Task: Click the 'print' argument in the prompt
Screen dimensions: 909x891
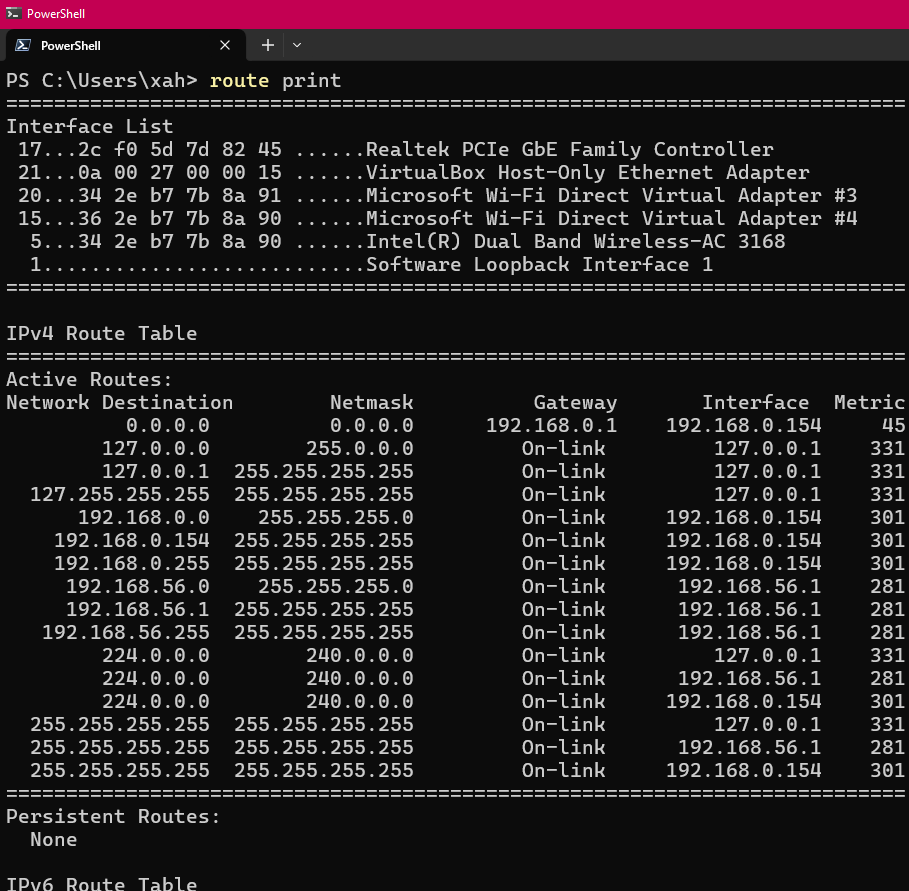Action: (311, 80)
